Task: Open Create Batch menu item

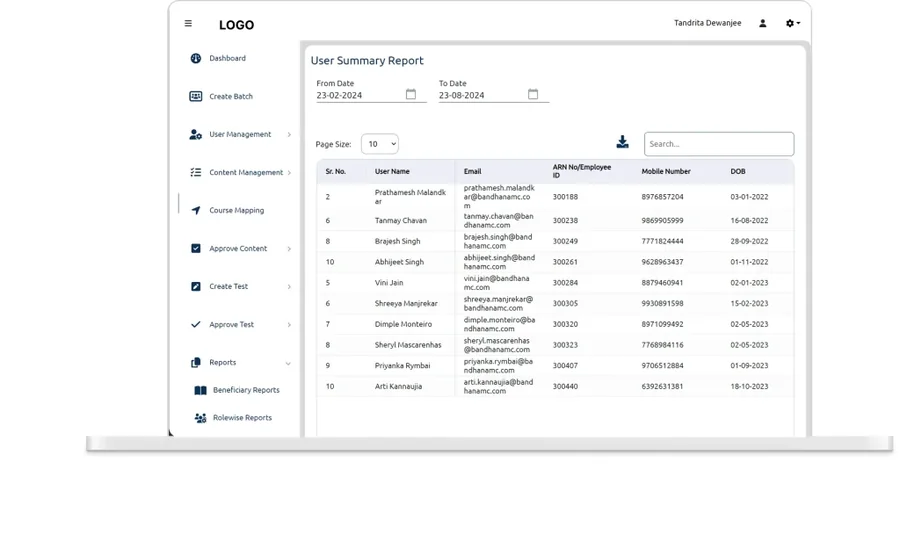Action: click(231, 96)
